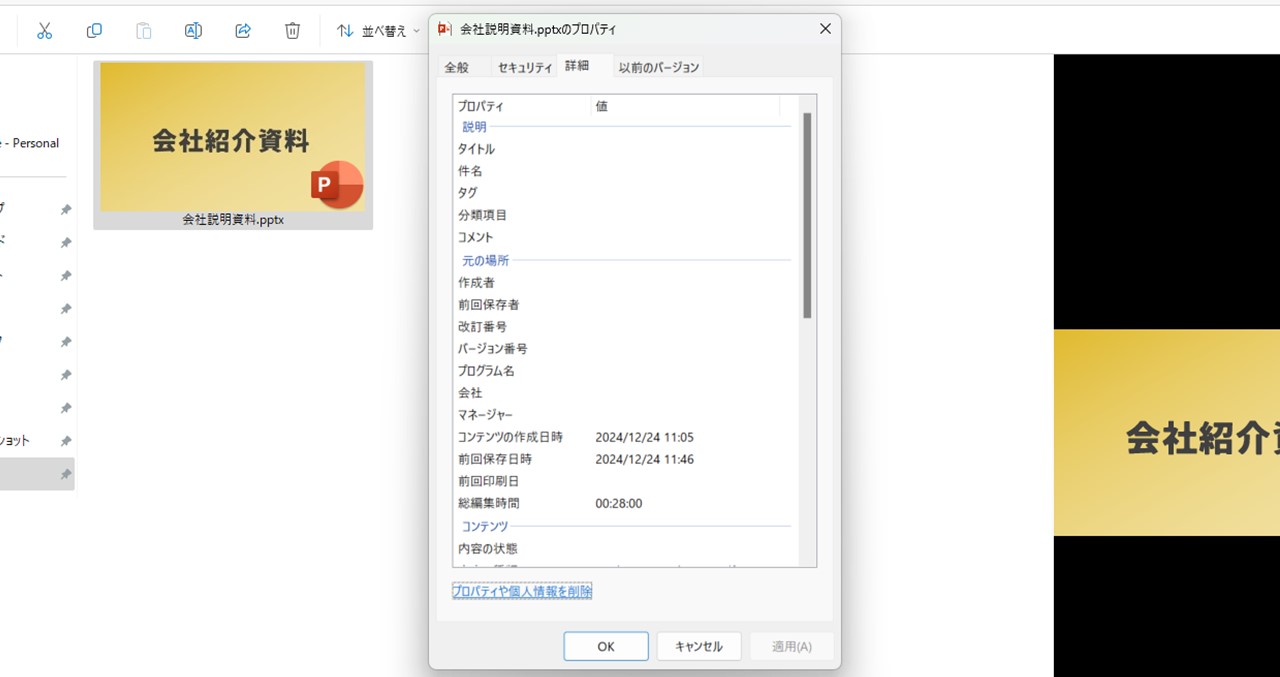The image size is (1280, 677).
Task: Select the 会社説明資料.pptx file thumbnail
Action: click(x=233, y=145)
